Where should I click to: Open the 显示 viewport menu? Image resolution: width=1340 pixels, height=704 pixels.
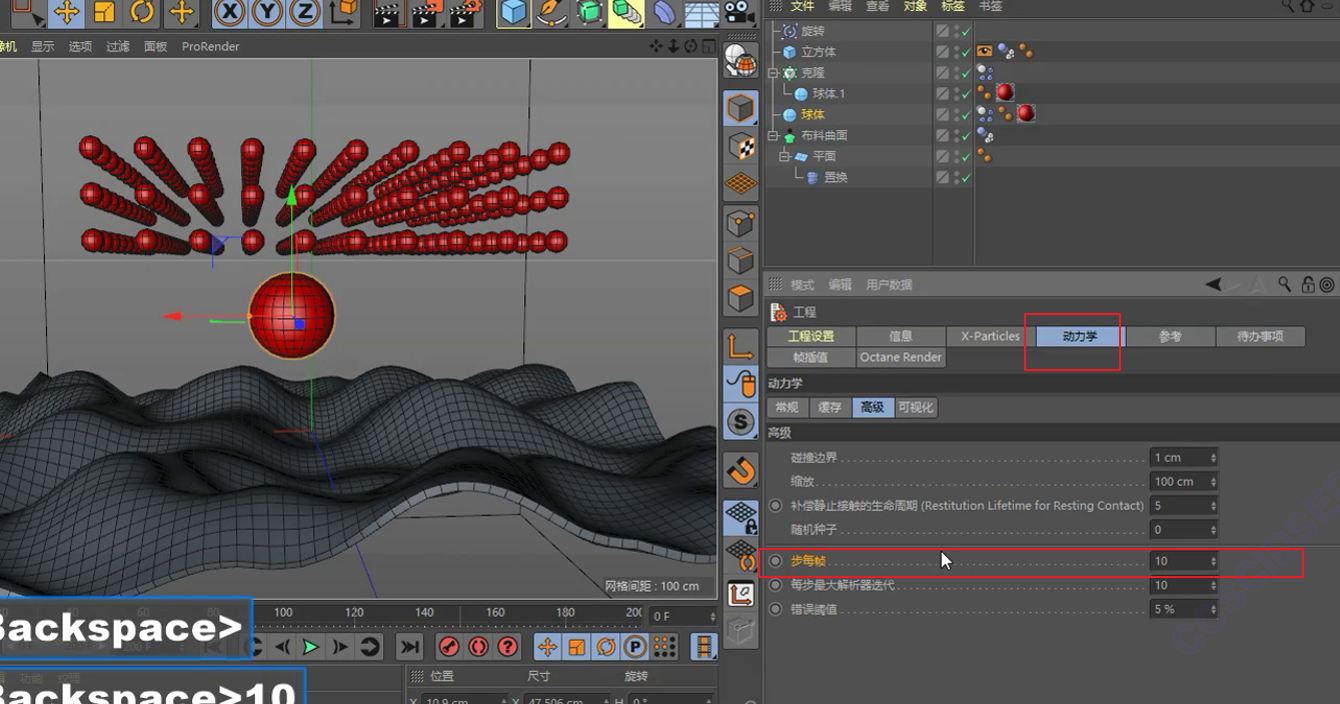(x=43, y=46)
